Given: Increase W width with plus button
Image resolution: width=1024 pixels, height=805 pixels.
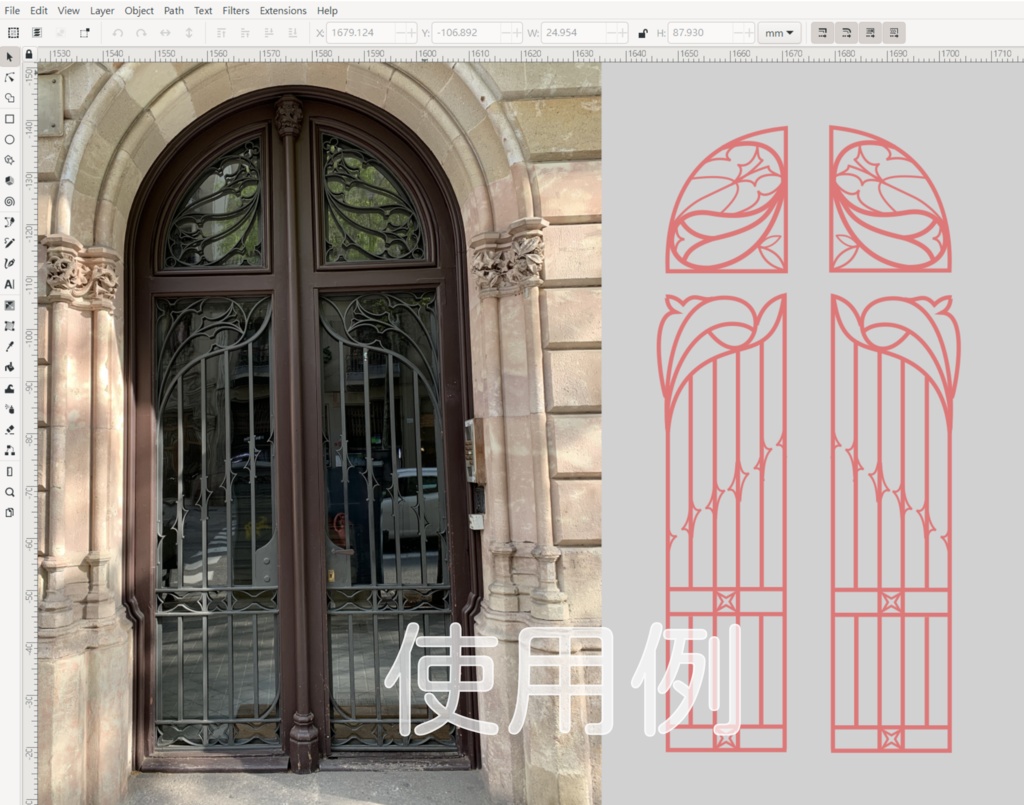Looking at the screenshot, I should [622, 33].
